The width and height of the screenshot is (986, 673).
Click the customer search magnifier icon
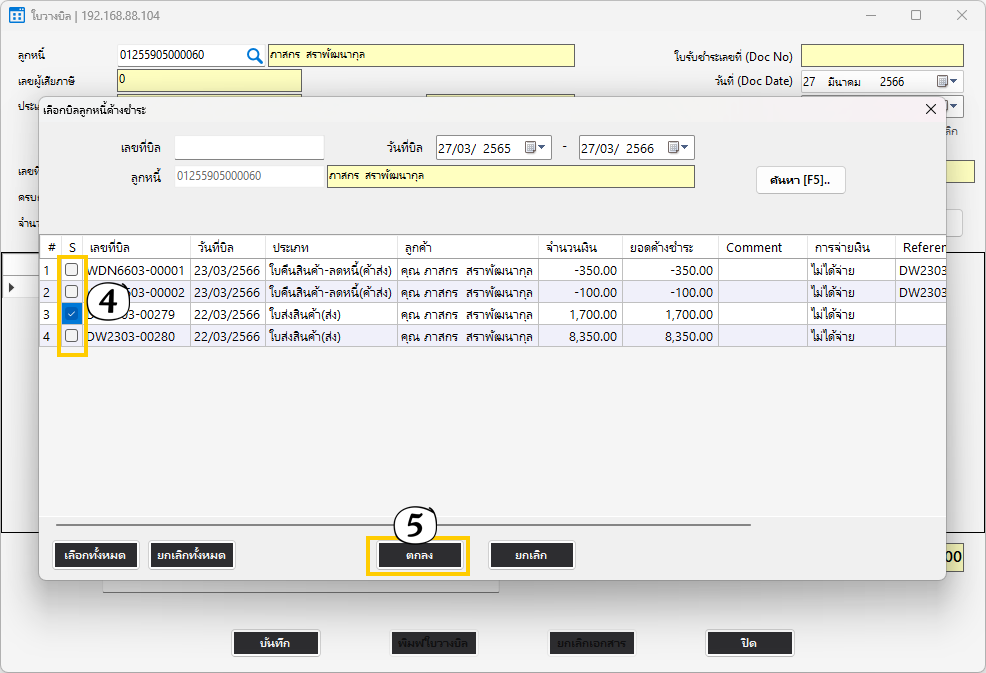(255, 56)
